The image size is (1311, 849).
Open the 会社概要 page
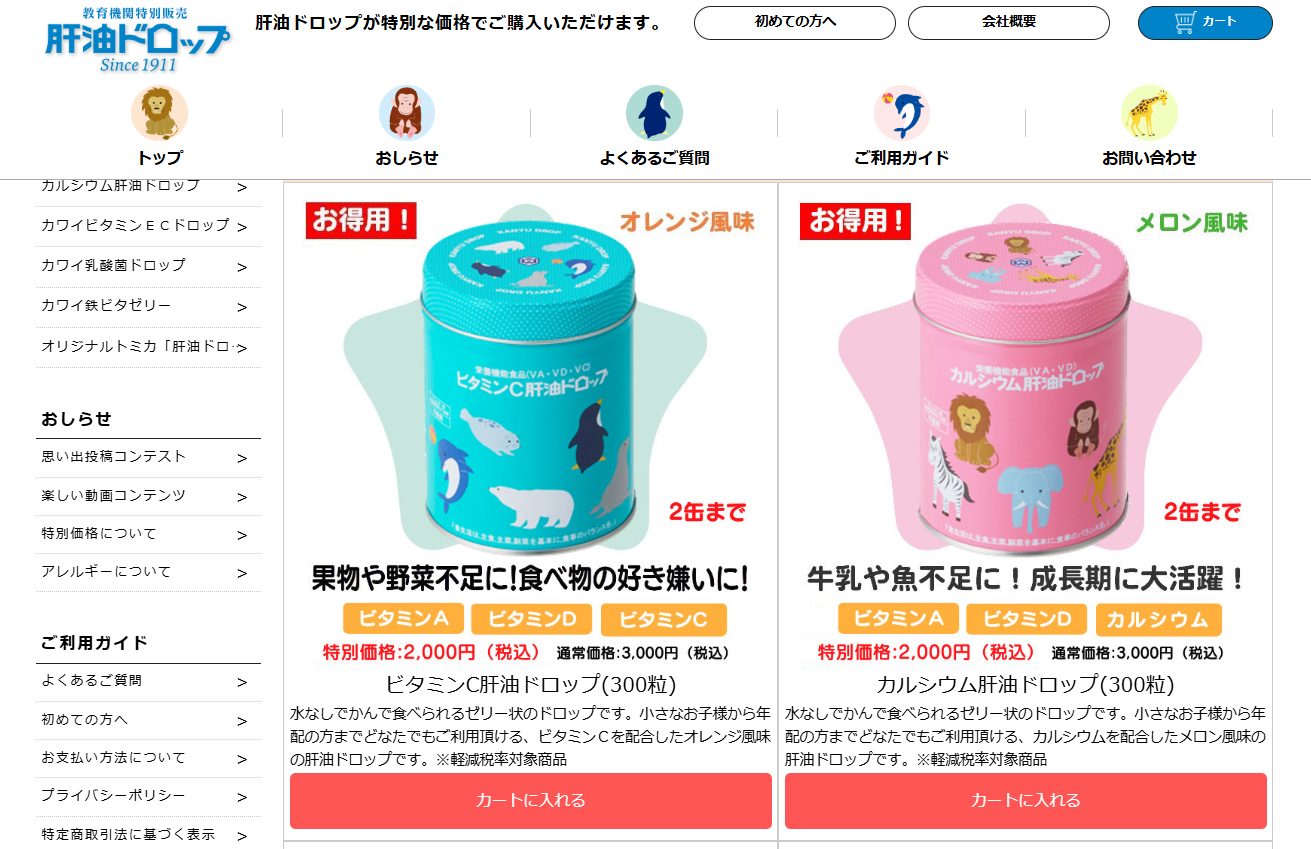pyautogui.click(x=1009, y=22)
